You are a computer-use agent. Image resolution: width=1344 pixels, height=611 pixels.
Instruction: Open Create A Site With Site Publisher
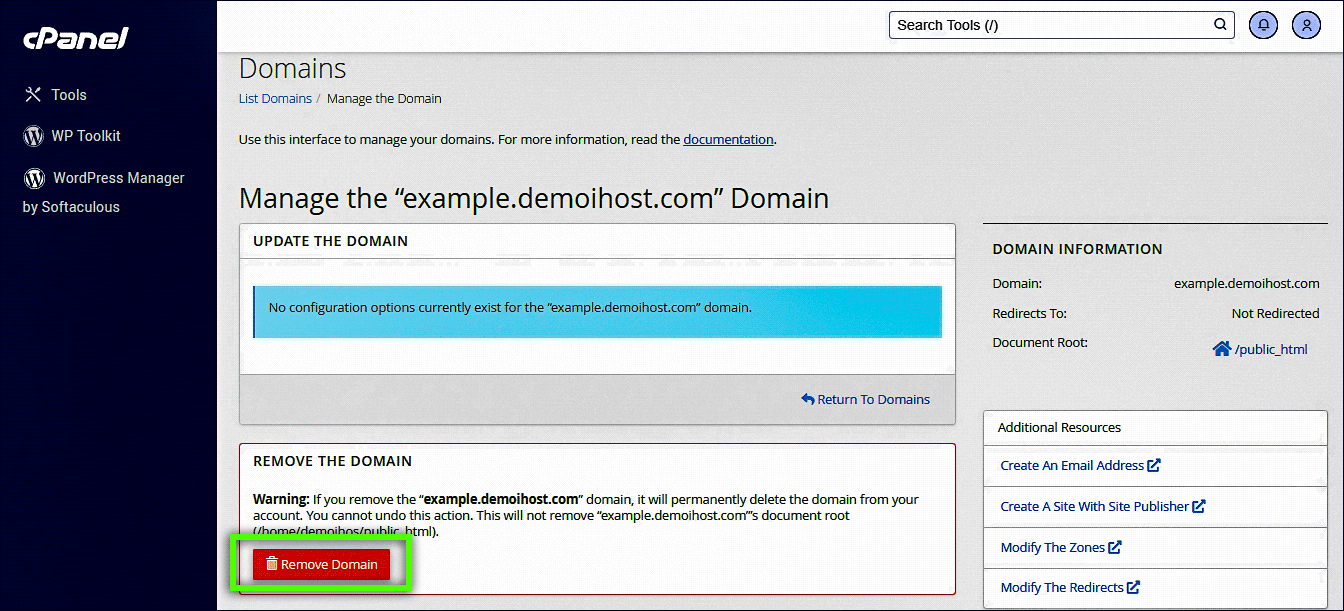pyautogui.click(x=1094, y=506)
